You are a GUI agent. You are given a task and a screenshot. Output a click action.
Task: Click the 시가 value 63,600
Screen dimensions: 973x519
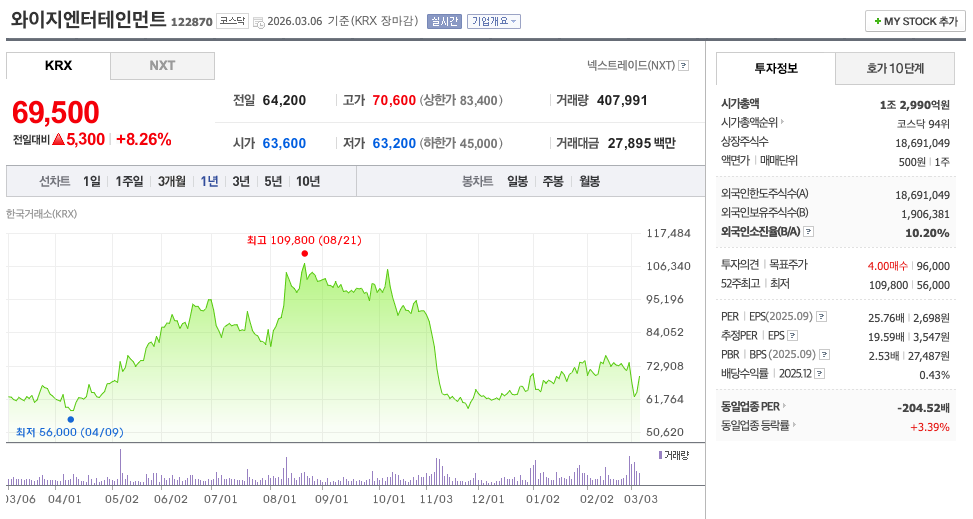point(284,143)
